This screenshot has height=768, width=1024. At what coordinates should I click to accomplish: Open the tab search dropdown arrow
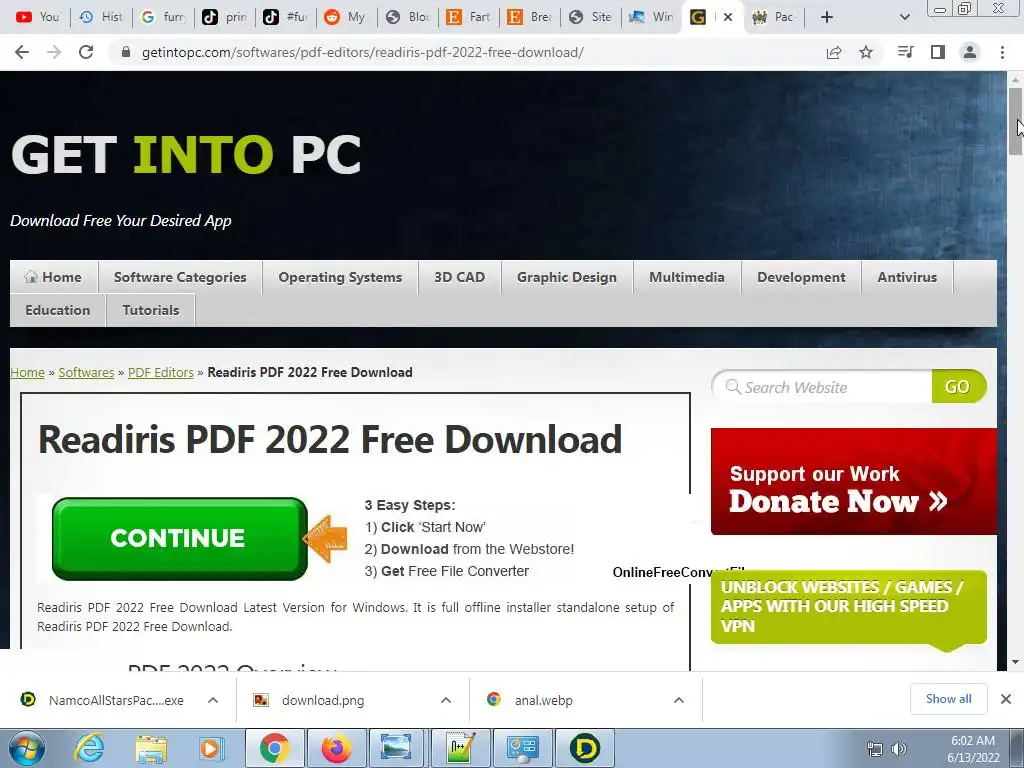click(x=904, y=17)
